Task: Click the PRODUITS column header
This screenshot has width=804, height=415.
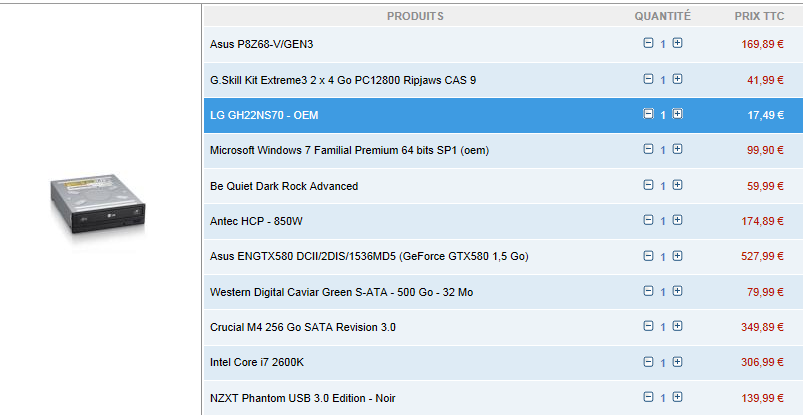Action: point(415,16)
